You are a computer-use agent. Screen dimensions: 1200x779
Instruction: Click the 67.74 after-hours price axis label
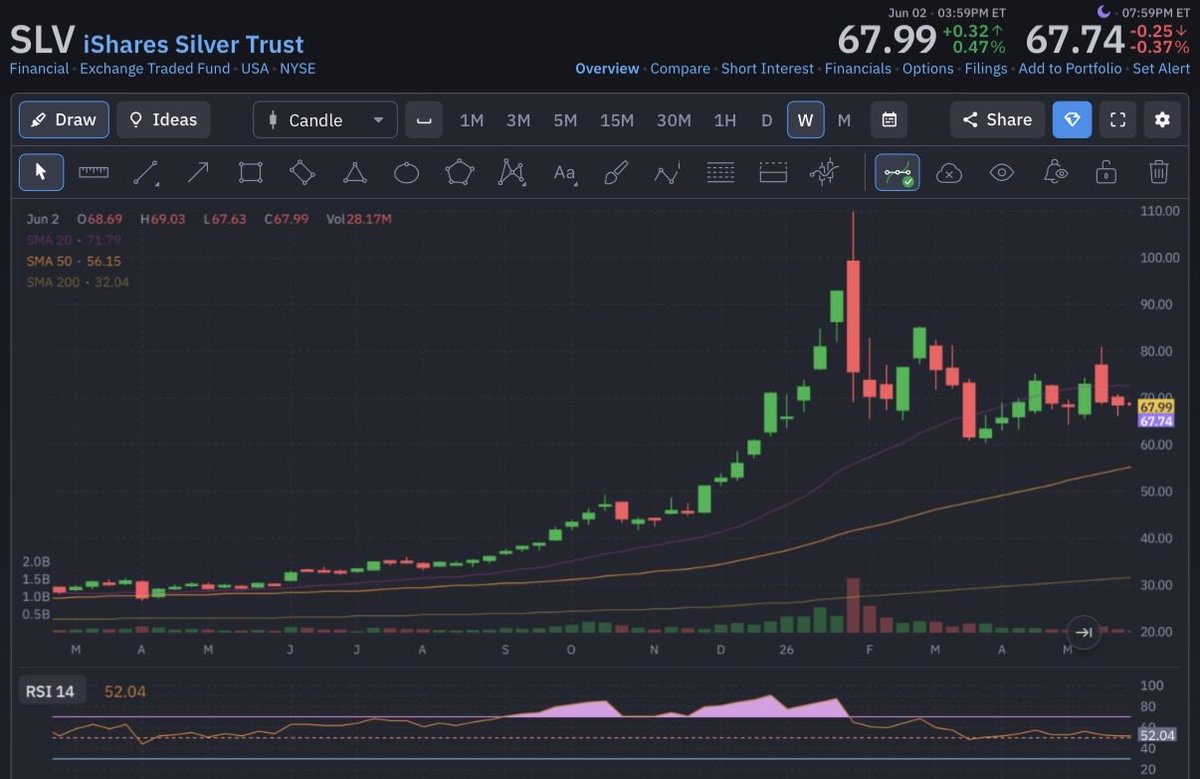[1155, 421]
